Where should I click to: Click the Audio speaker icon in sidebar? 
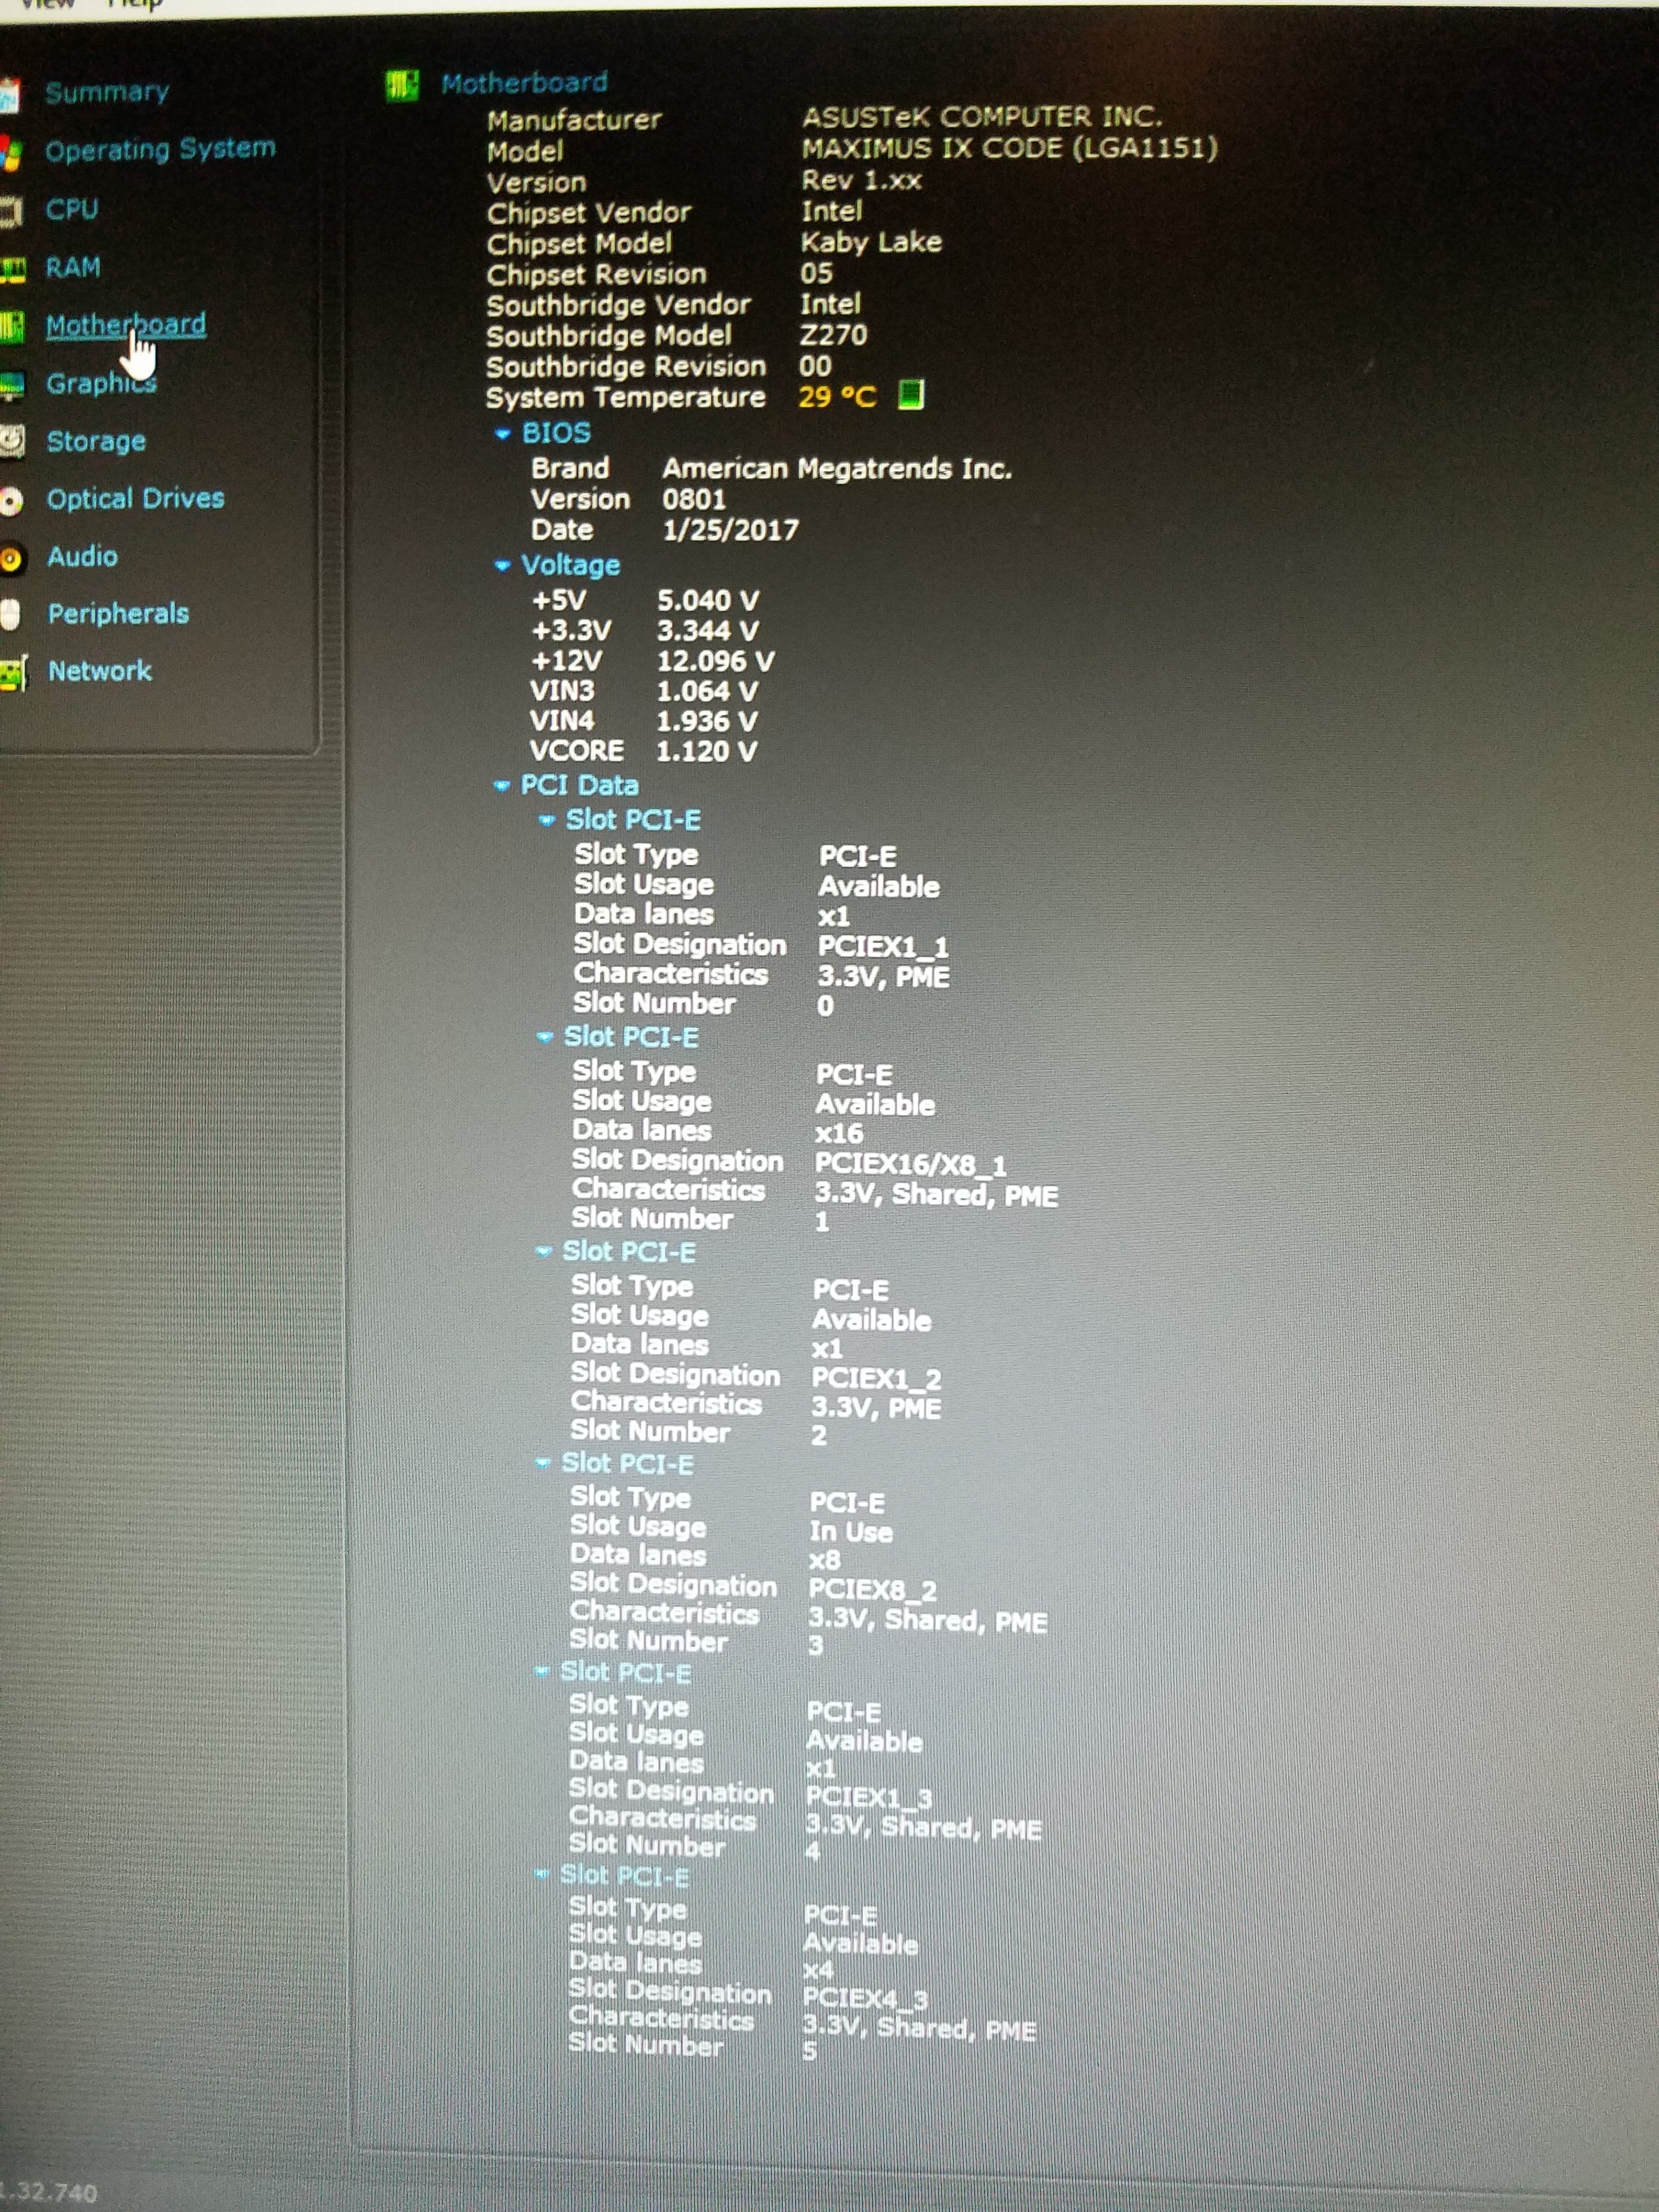point(11,559)
